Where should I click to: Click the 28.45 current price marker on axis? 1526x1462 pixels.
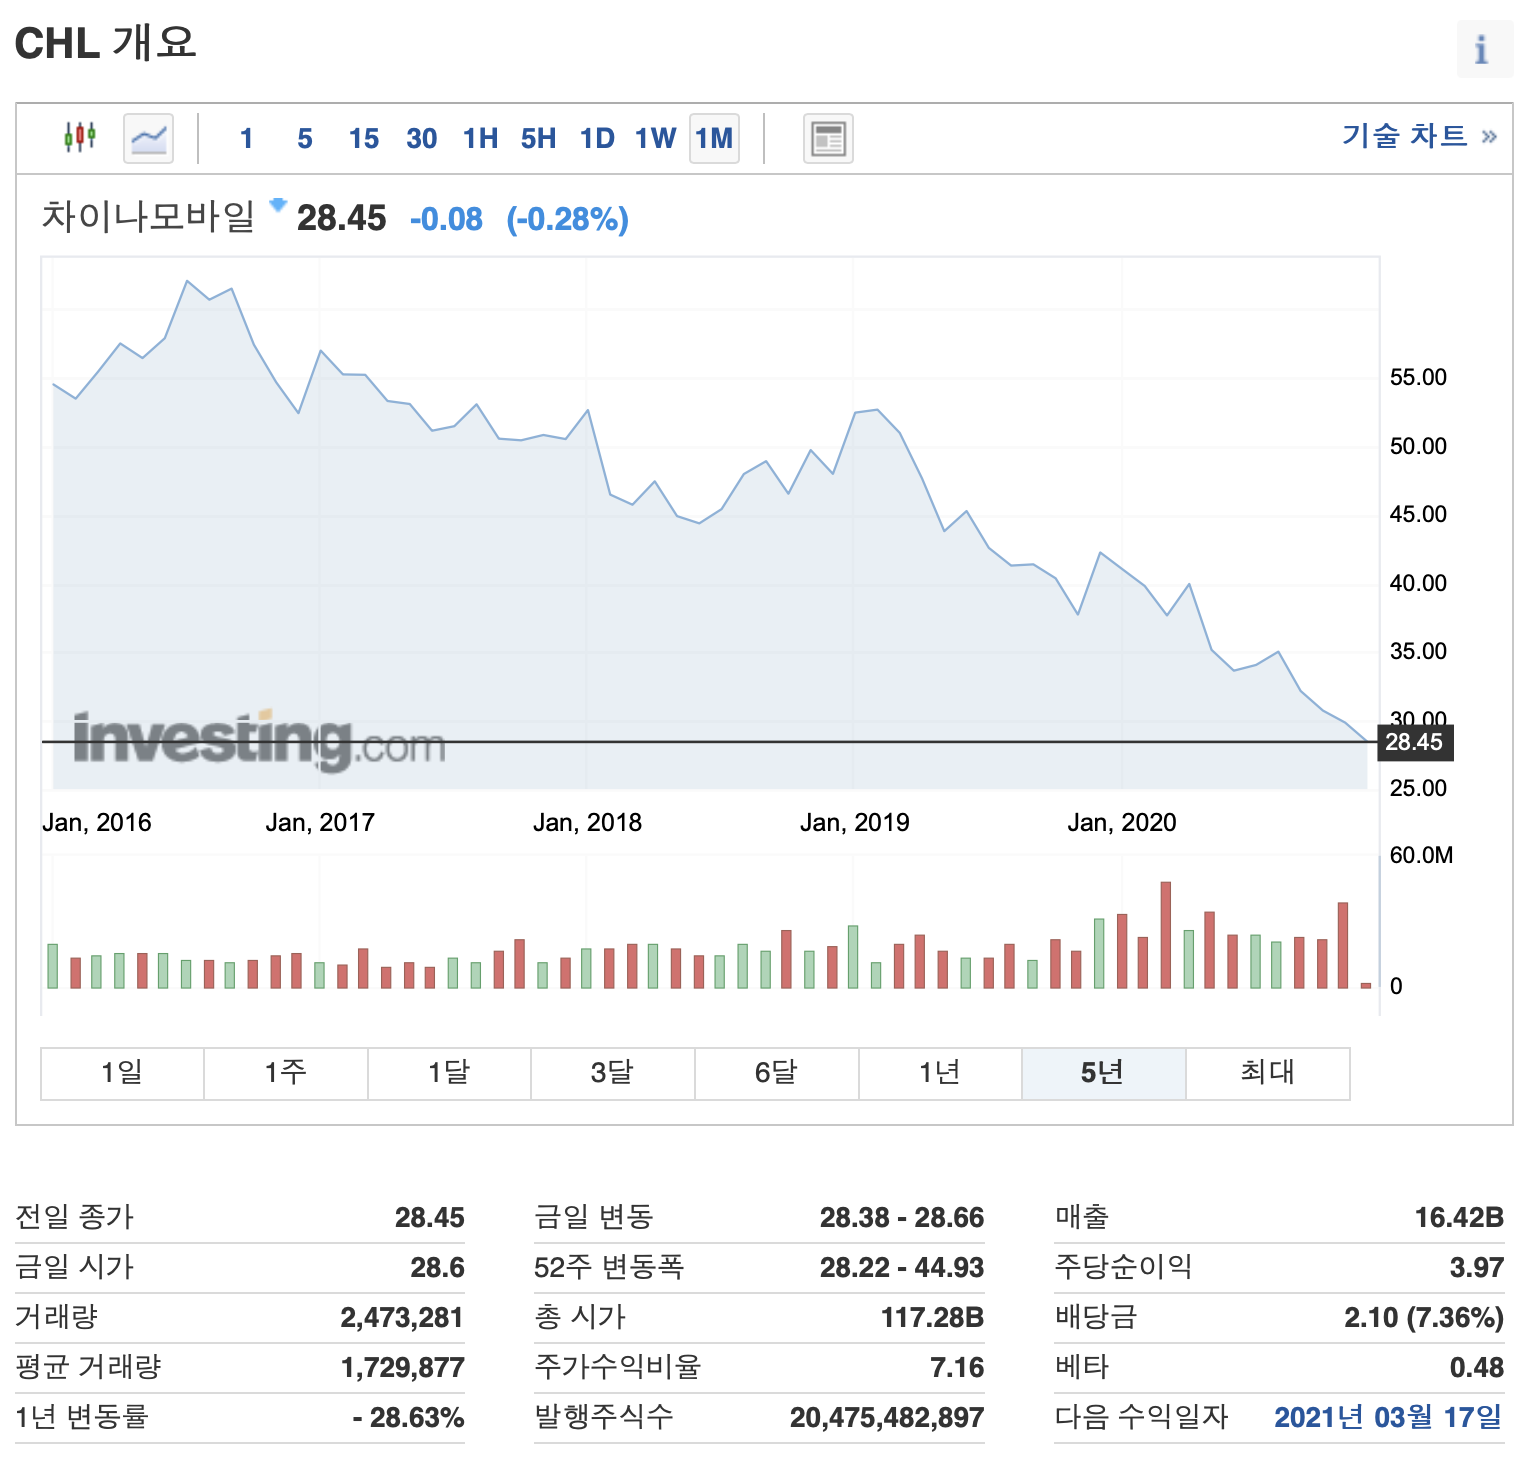click(x=1415, y=742)
